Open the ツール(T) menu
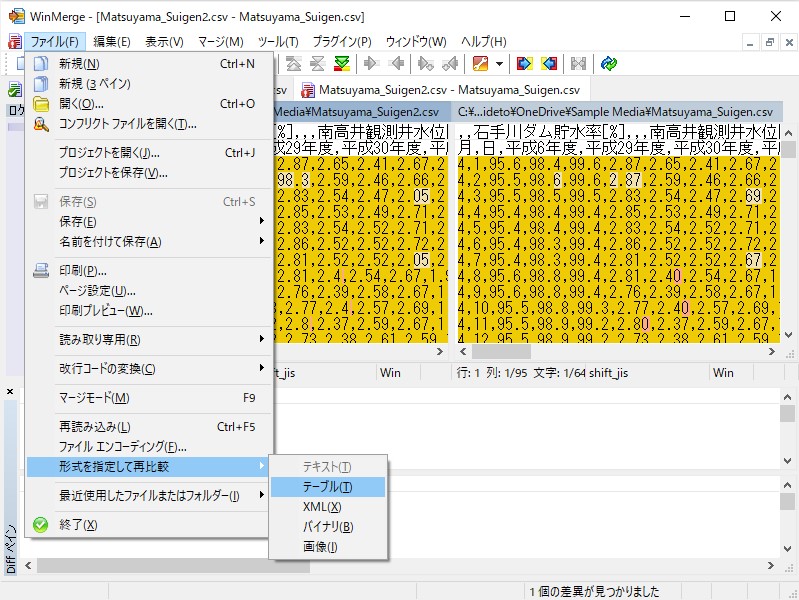Screen dimensions: 799x600 (278, 42)
